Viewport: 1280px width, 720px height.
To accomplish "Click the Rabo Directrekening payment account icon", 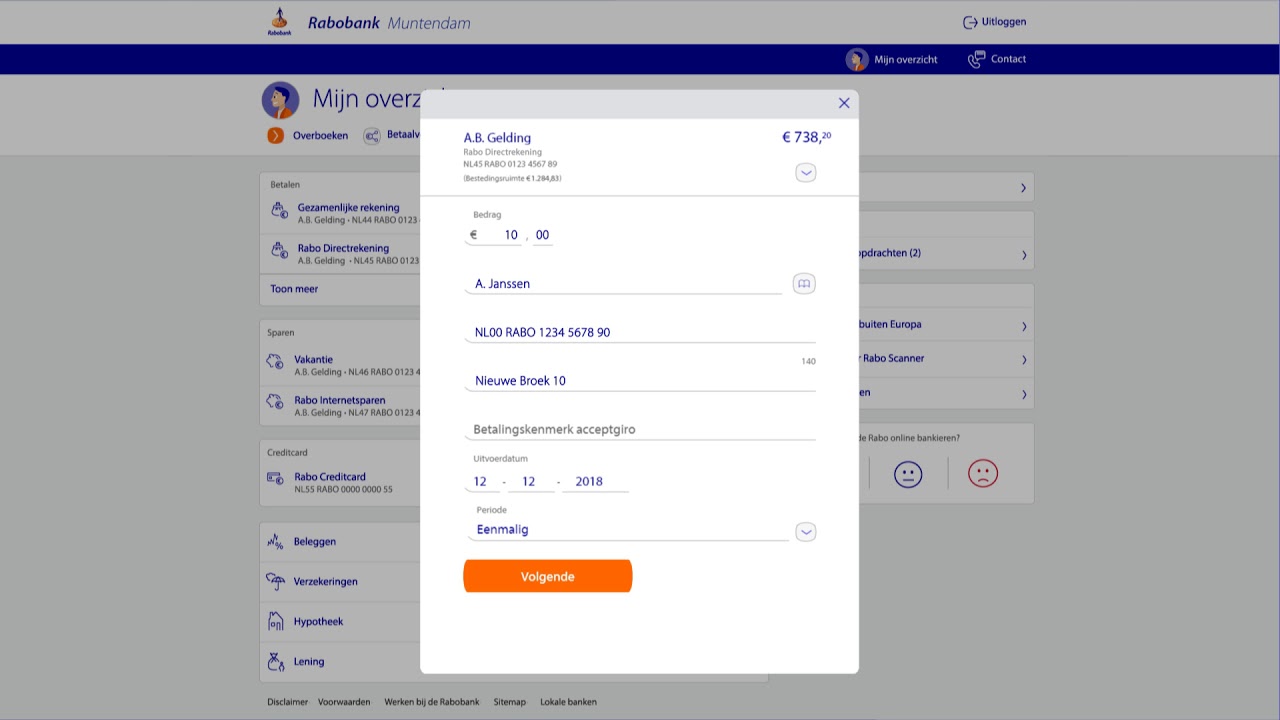I will 280,251.
